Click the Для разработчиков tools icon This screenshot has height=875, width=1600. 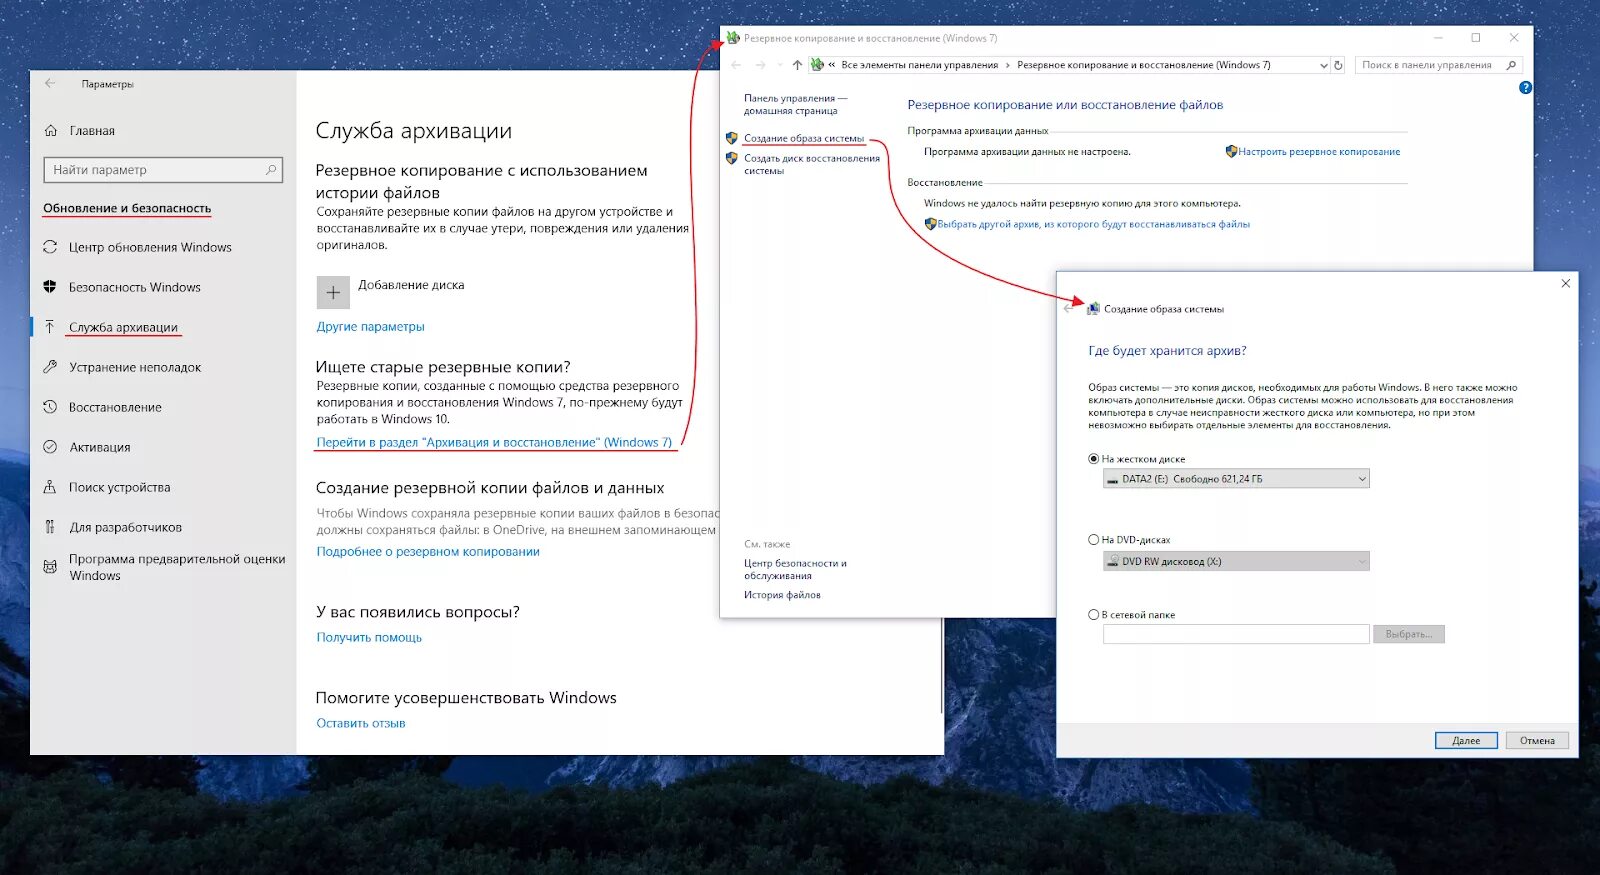click(x=50, y=527)
